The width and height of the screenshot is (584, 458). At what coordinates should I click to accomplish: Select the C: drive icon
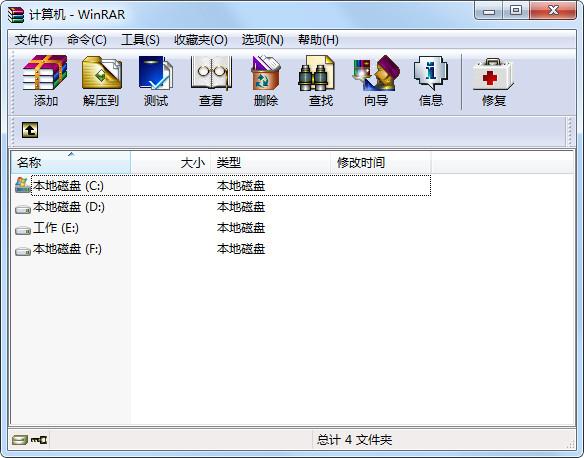23,185
